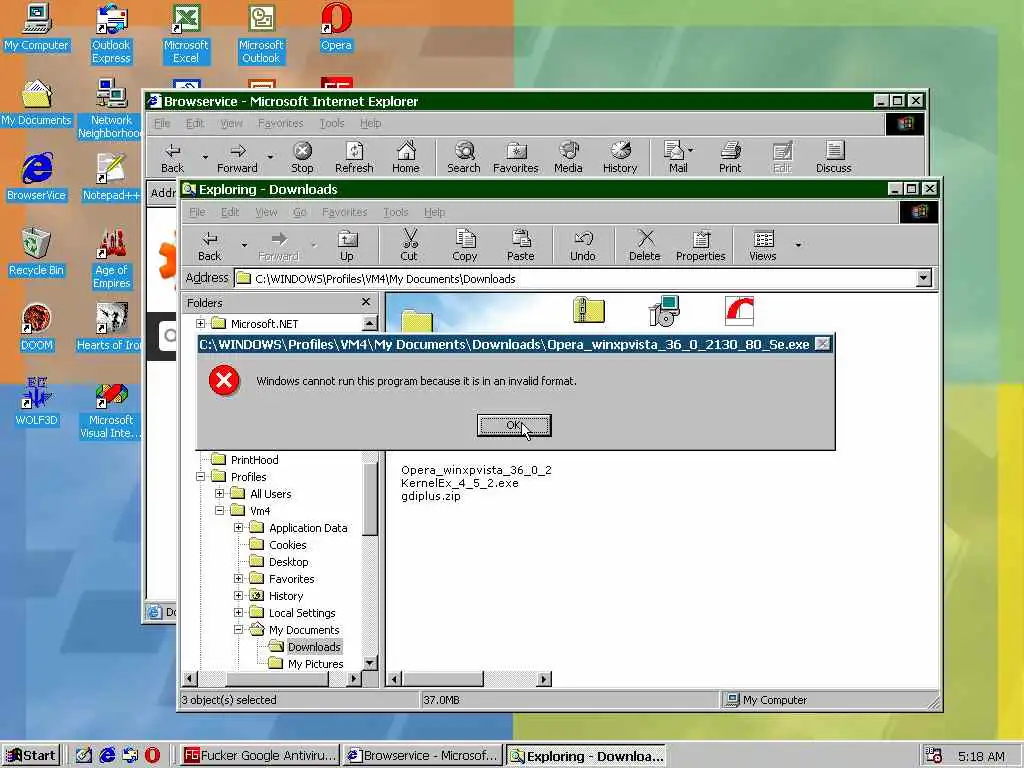Open Microsoft Excel desktop shortcut
1024x768 pixels.
click(x=186, y=33)
